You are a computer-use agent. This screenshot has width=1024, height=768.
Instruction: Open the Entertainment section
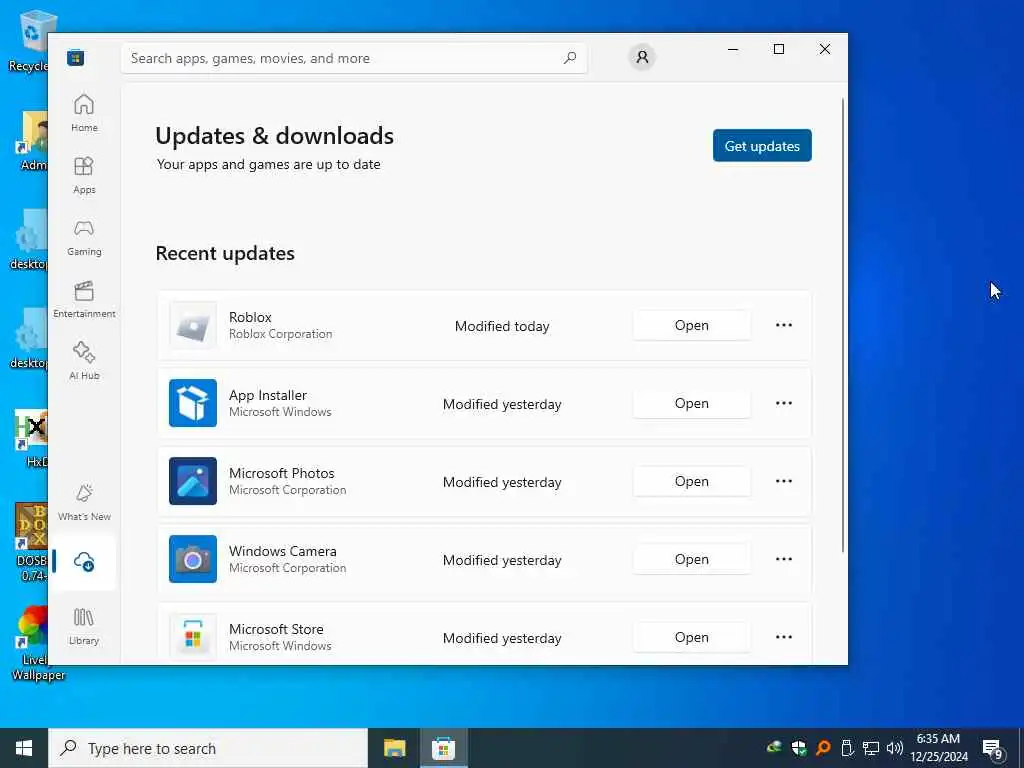(84, 299)
